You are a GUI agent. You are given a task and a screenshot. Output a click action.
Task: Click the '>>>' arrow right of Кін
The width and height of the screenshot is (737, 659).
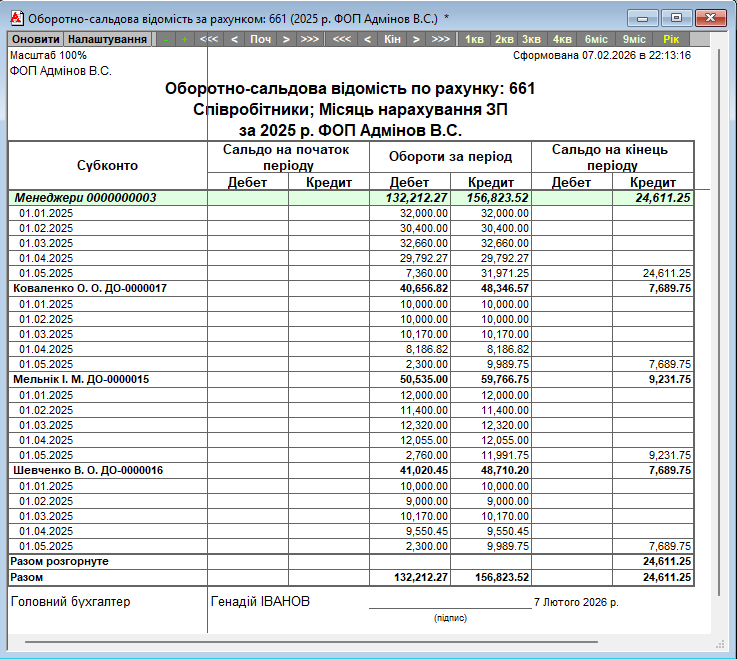point(441,39)
